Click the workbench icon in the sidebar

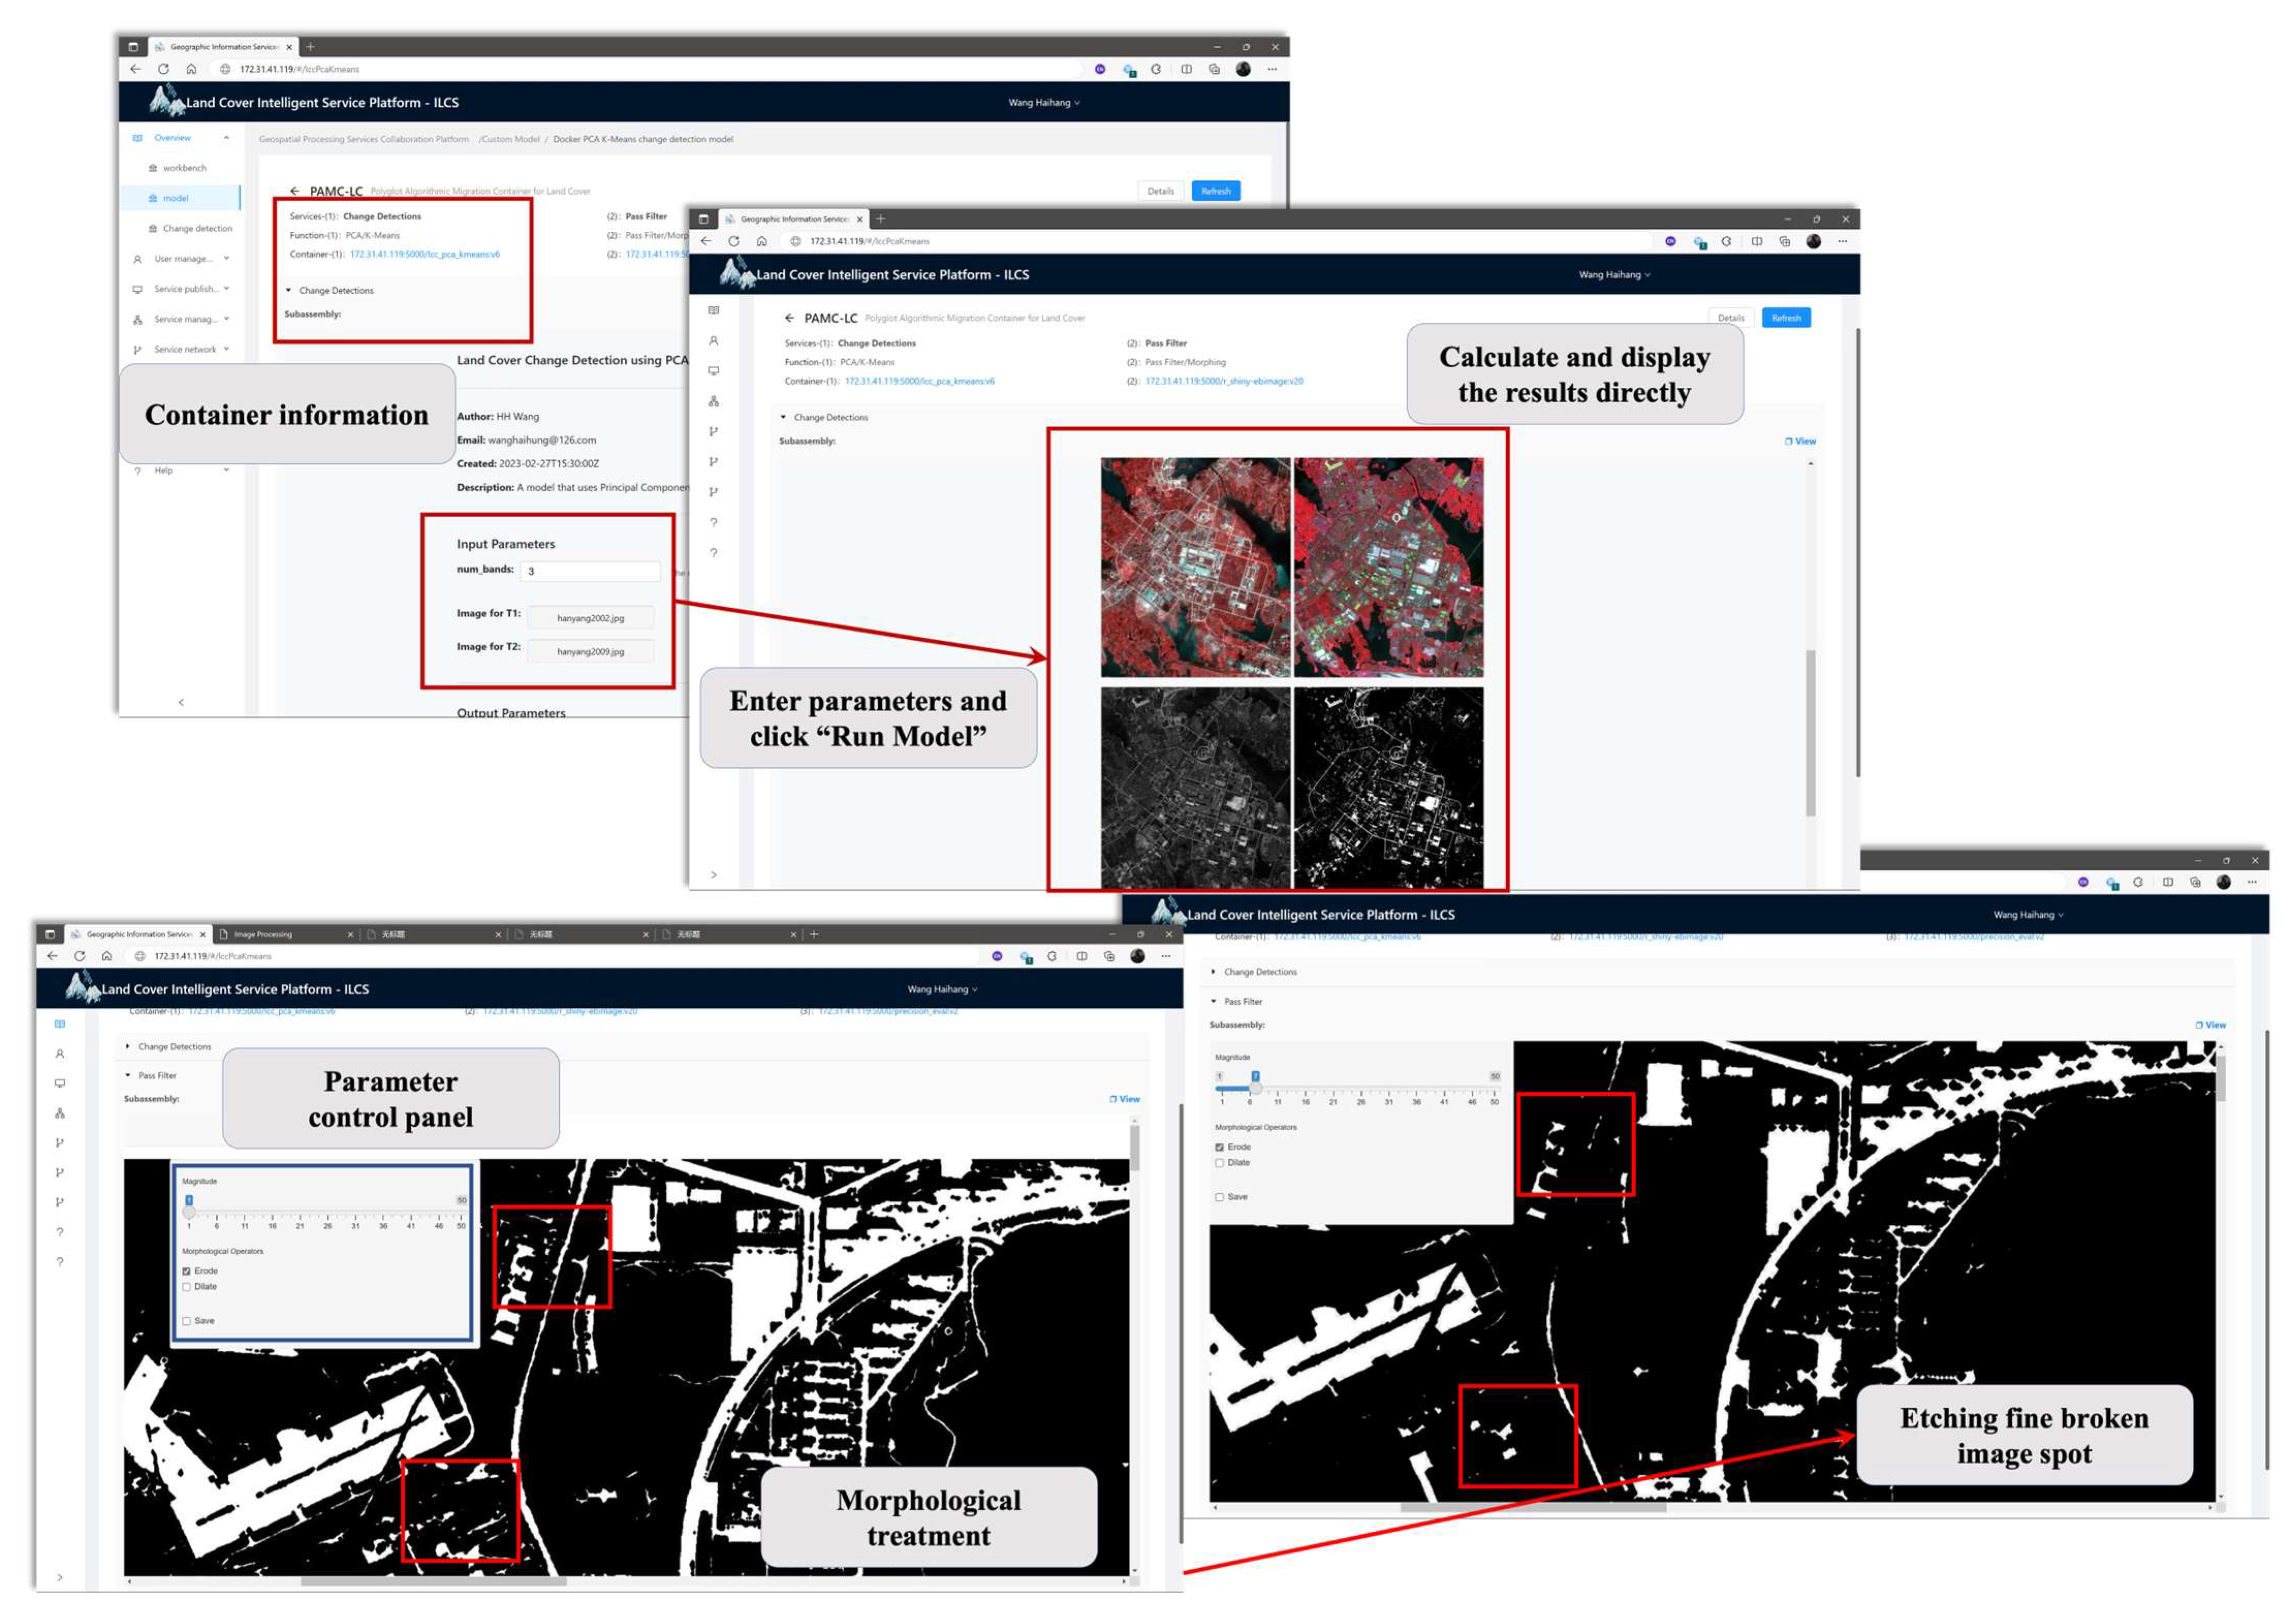coord(152,168)
